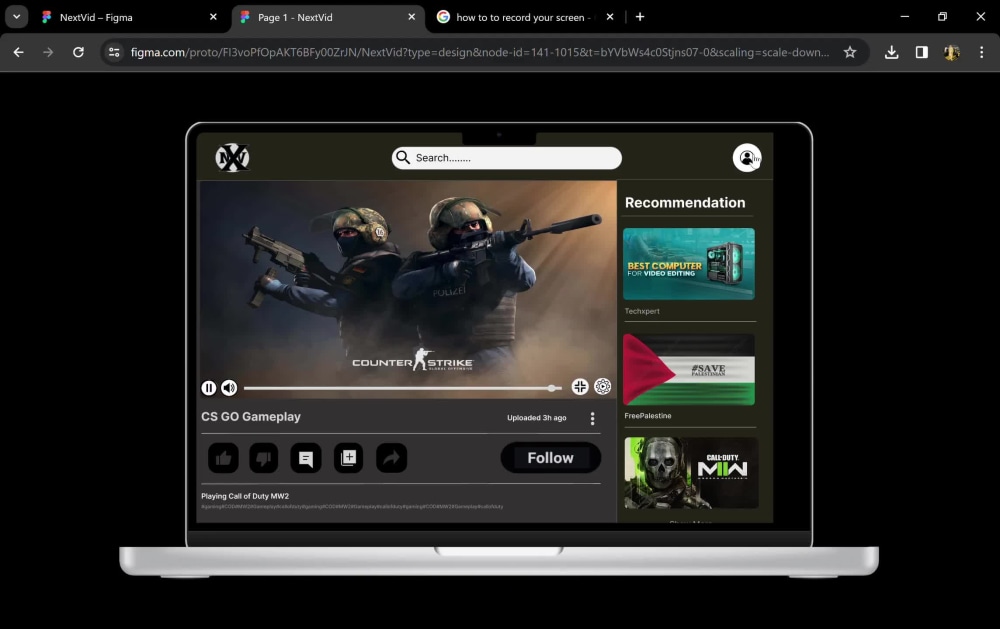Screen dimensions: 1000x629
Task: Follow the channel with the Follow button
Action: (550, 457)
